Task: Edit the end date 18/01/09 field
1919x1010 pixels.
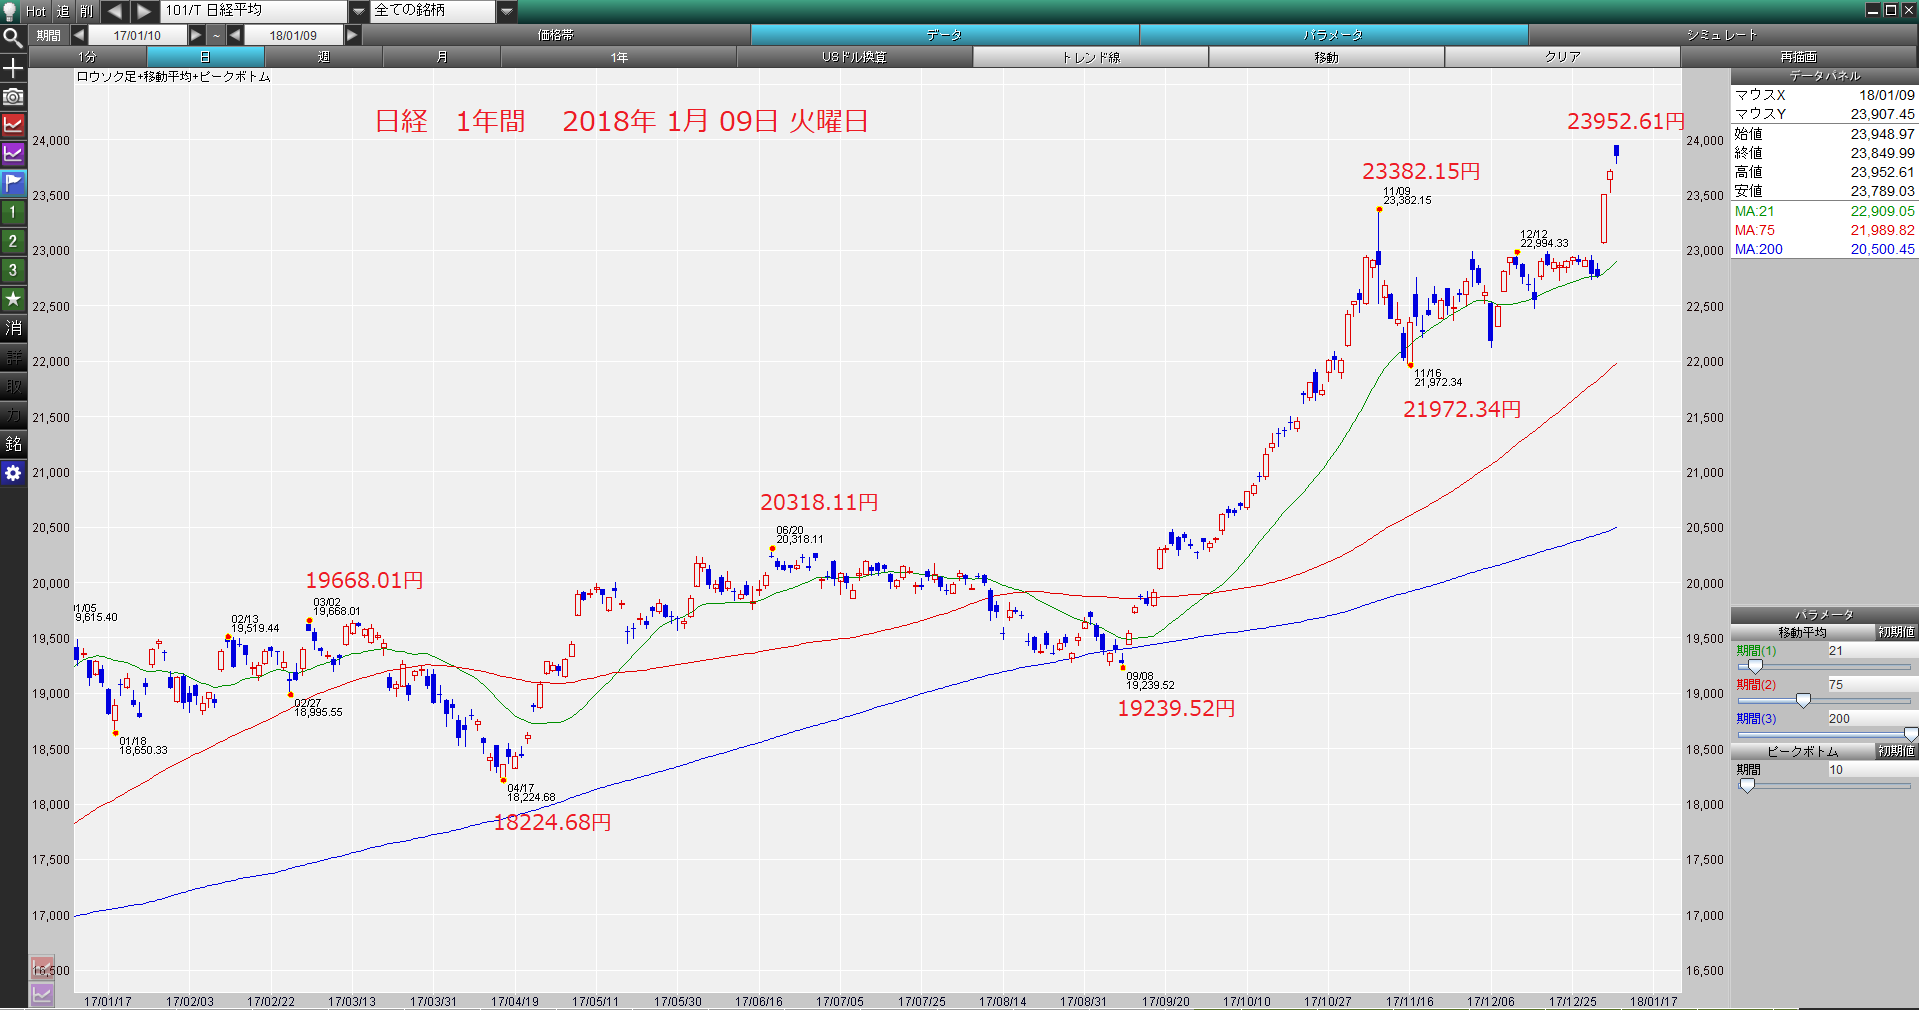Action: (x=293, y=35)
